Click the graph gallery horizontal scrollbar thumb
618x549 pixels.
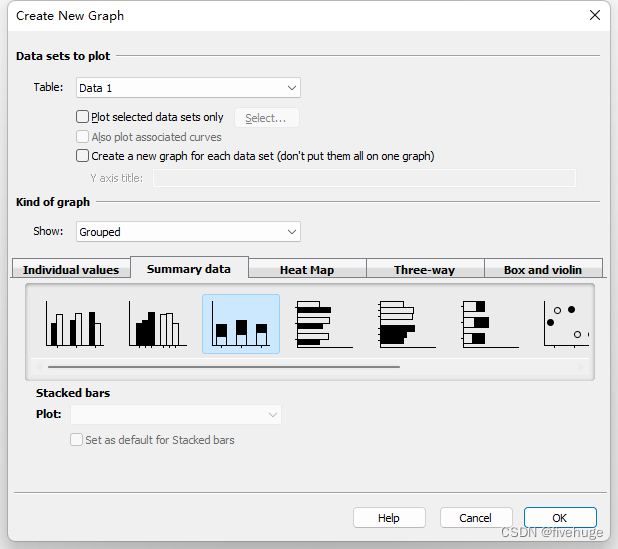tap(224, 367)
